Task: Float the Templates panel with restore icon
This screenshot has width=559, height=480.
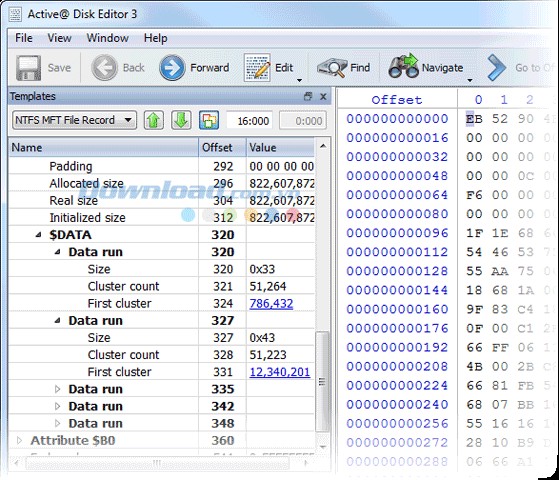Action: click(x=308, y=96)
